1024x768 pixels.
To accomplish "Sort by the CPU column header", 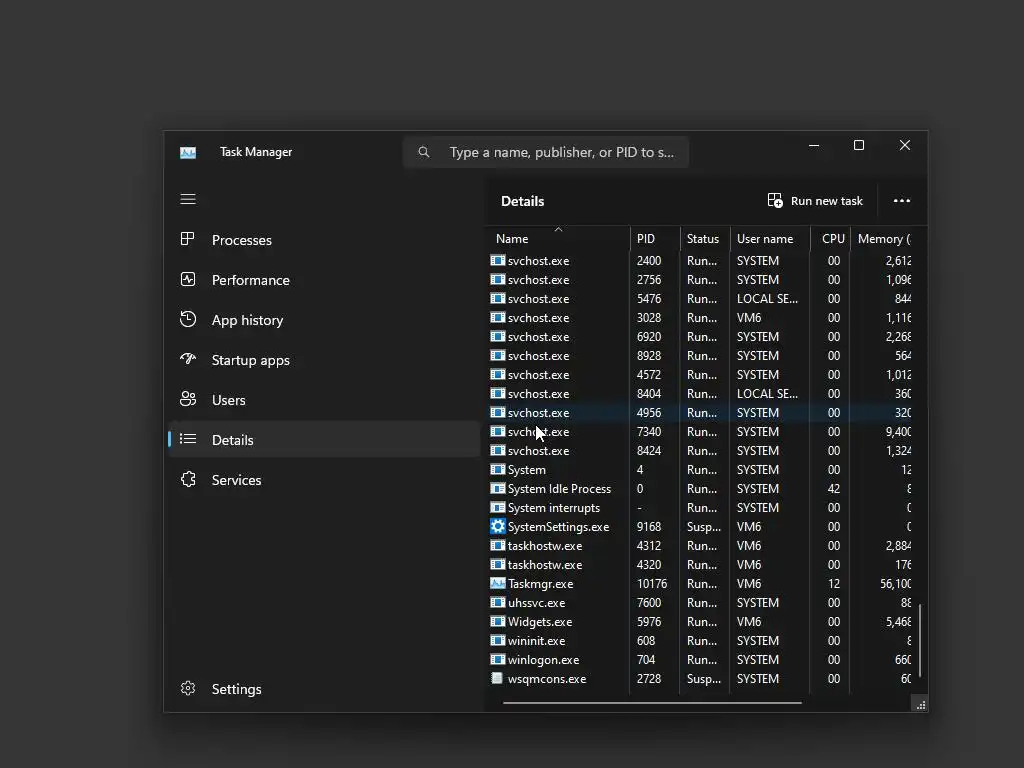I will (830, 238).
